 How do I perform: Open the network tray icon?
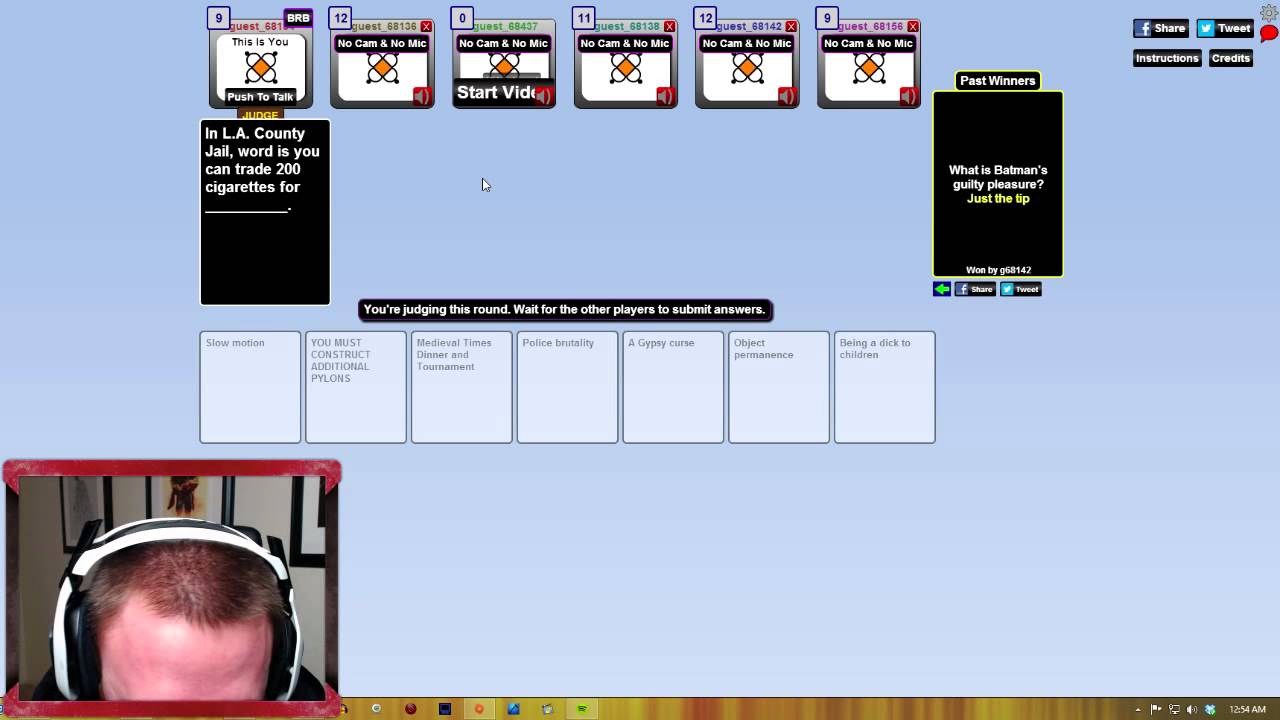1175,710
